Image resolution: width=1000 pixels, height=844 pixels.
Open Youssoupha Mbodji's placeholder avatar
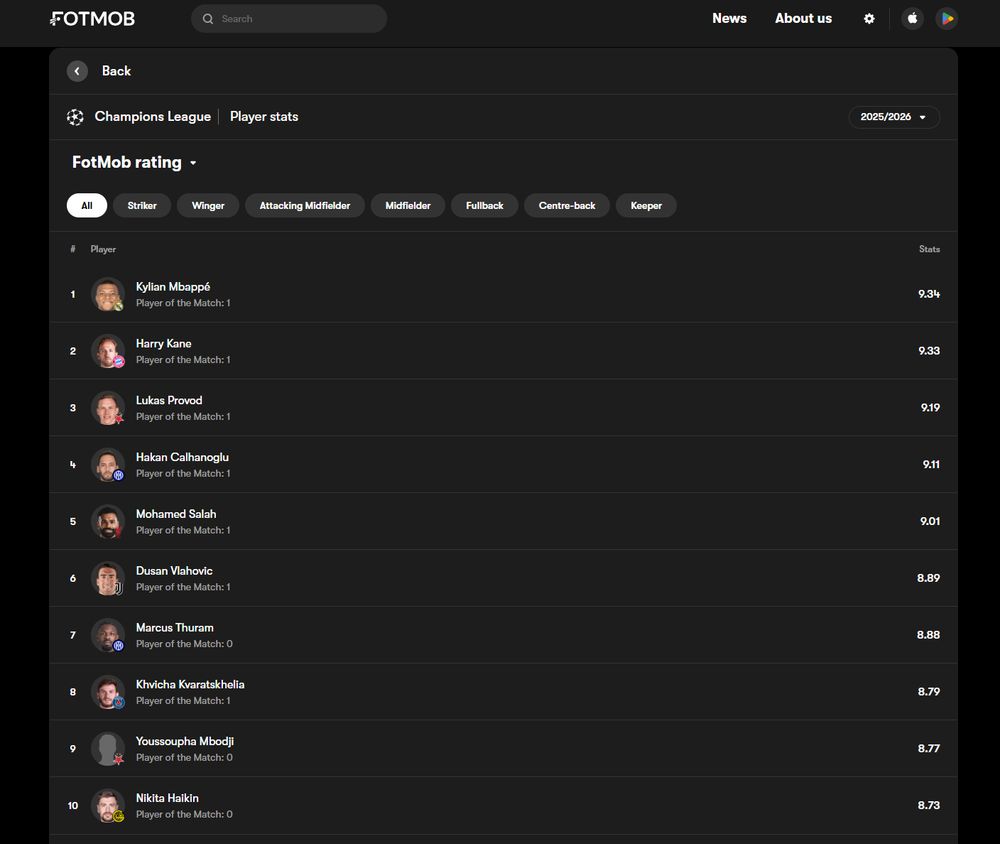point(108,748)
